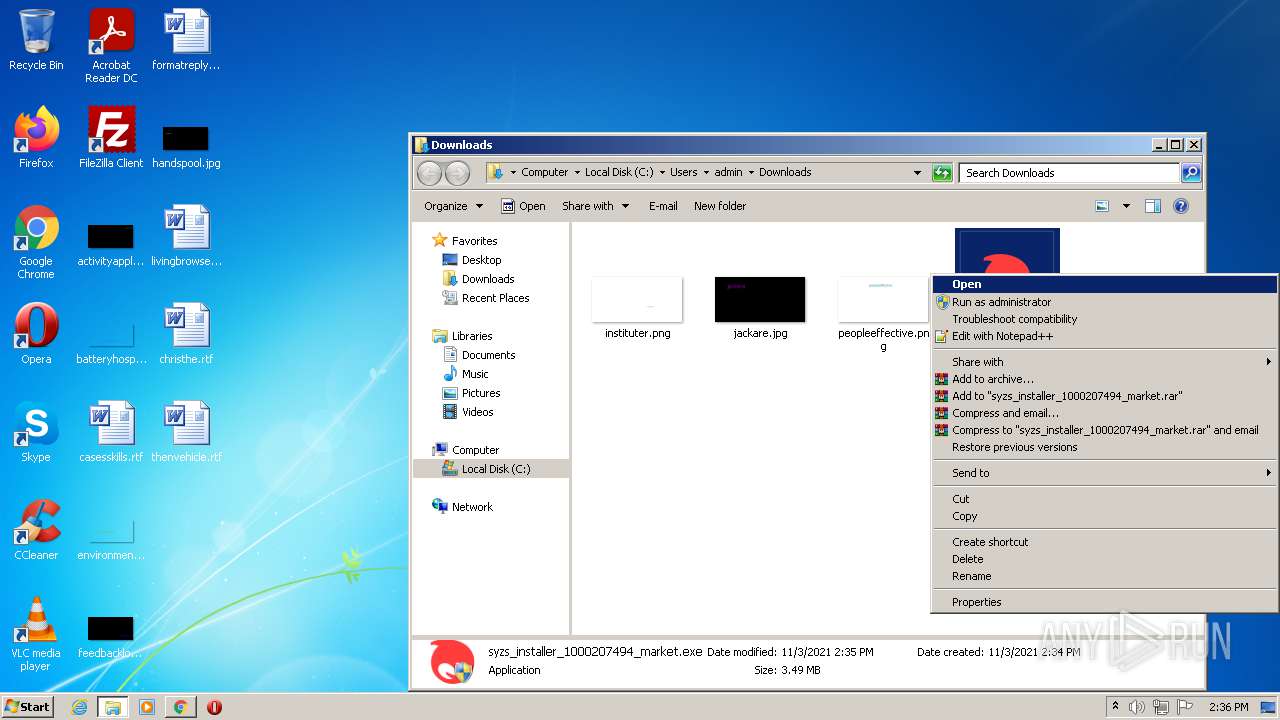
Task: Select Compress and email... option
Action: coord(1105,413)
